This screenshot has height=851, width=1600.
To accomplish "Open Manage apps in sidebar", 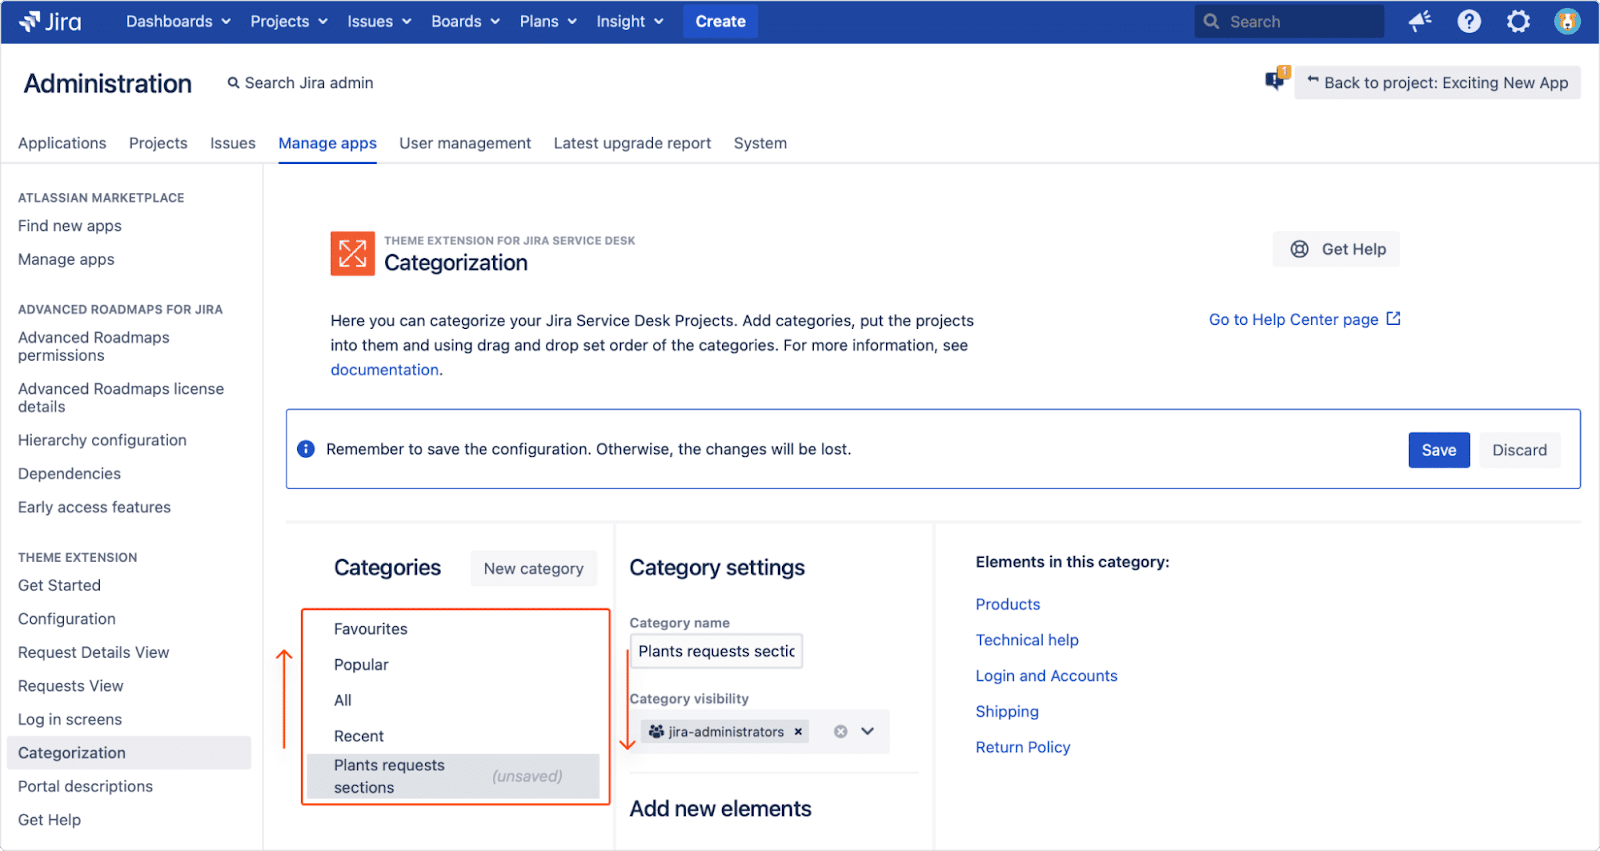I will click(66, 259).
